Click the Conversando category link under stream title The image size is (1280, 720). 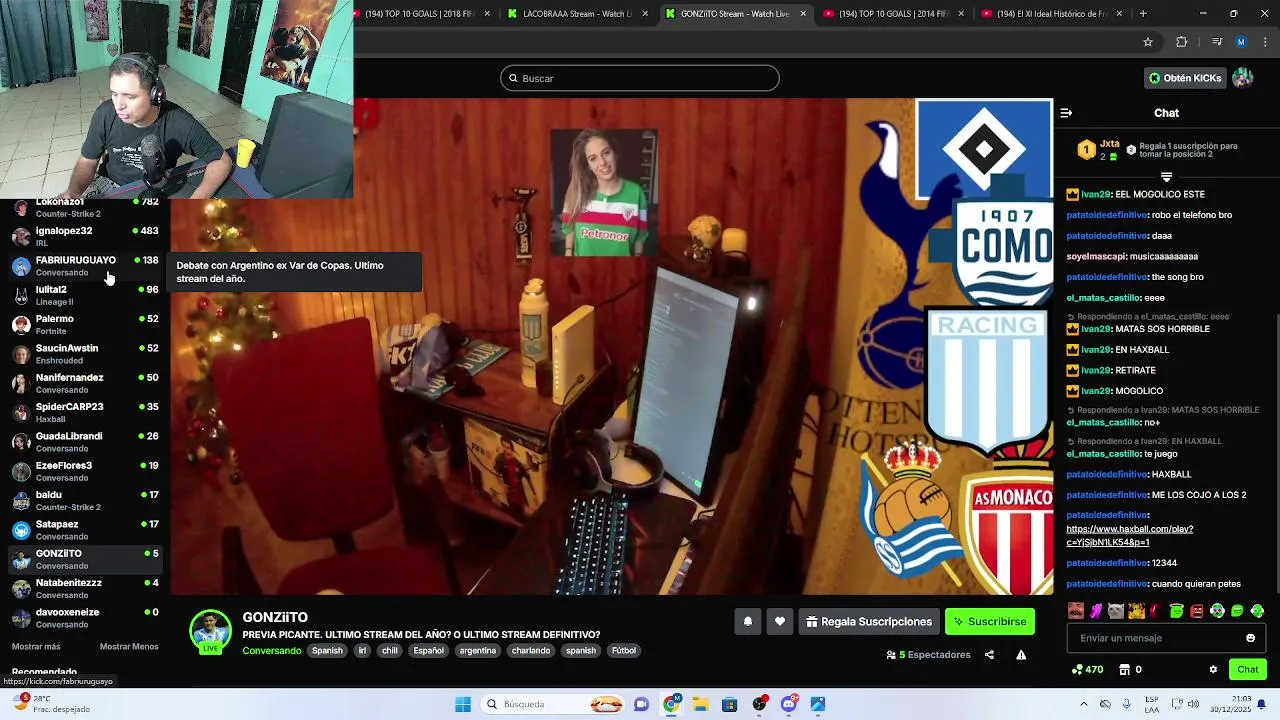click(272, 651)
